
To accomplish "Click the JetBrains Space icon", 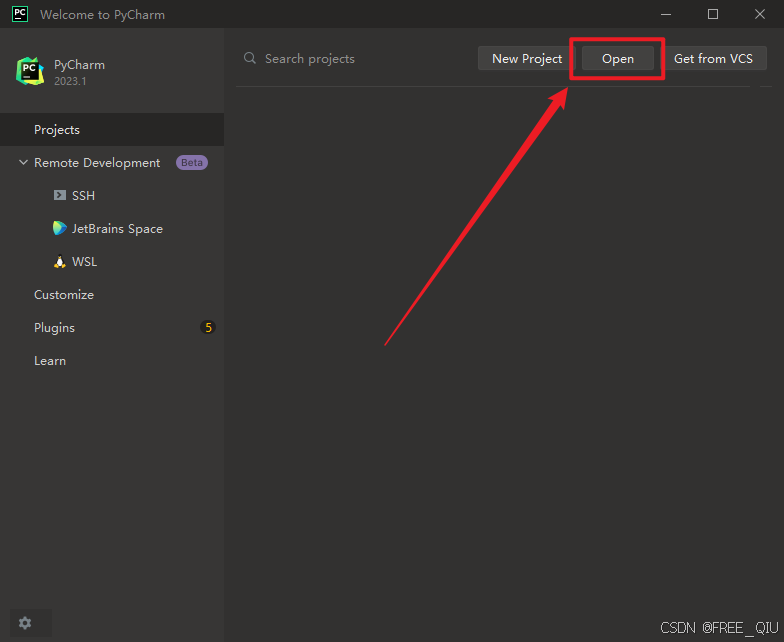I will point(60,228).
